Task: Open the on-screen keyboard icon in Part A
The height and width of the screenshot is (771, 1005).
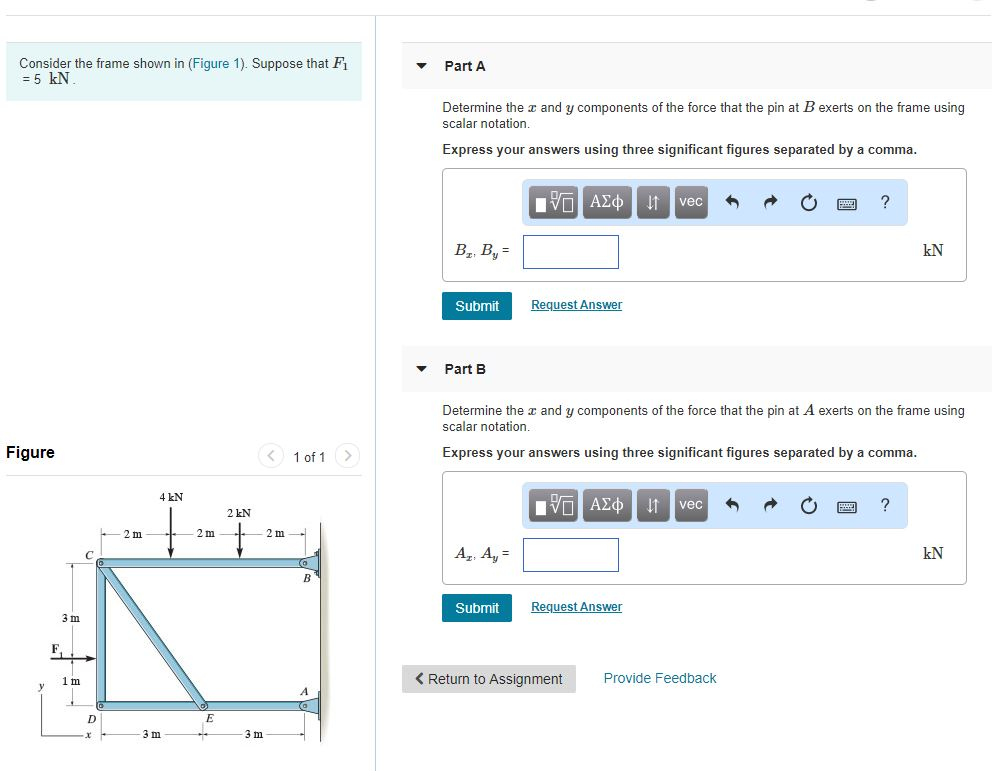Action: click(x=848, y=202)
